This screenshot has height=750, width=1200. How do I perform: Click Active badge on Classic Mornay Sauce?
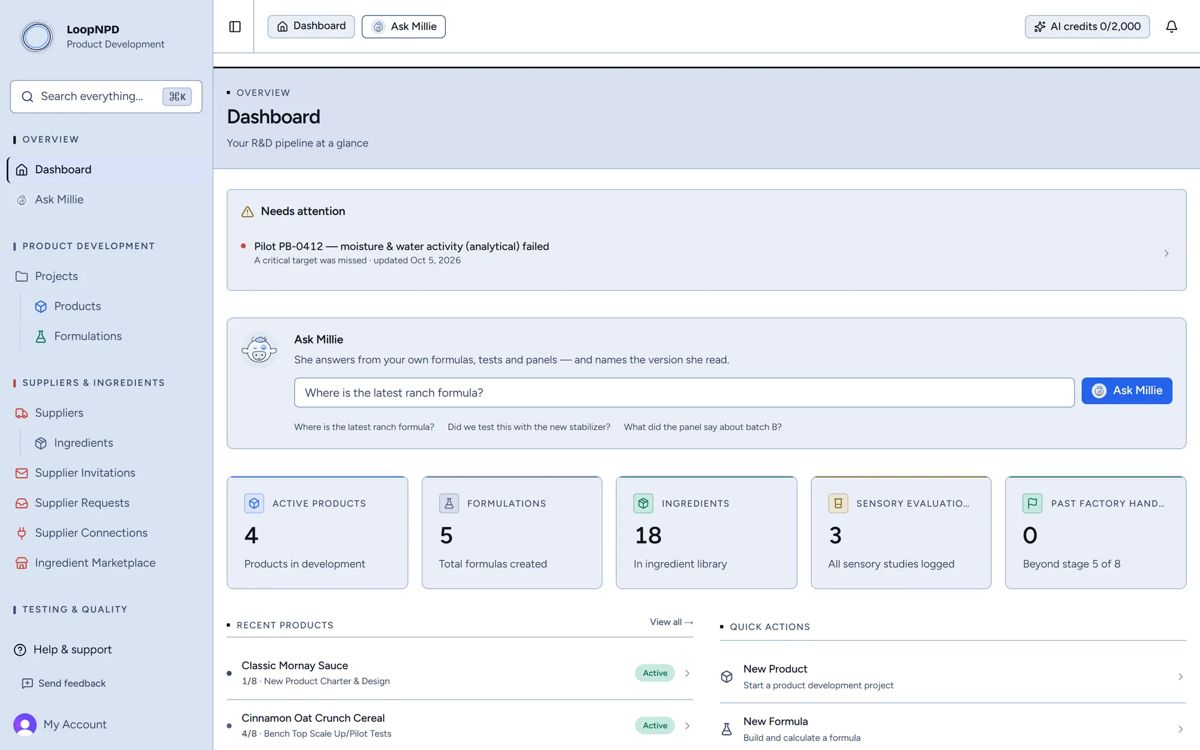point(655,673)
